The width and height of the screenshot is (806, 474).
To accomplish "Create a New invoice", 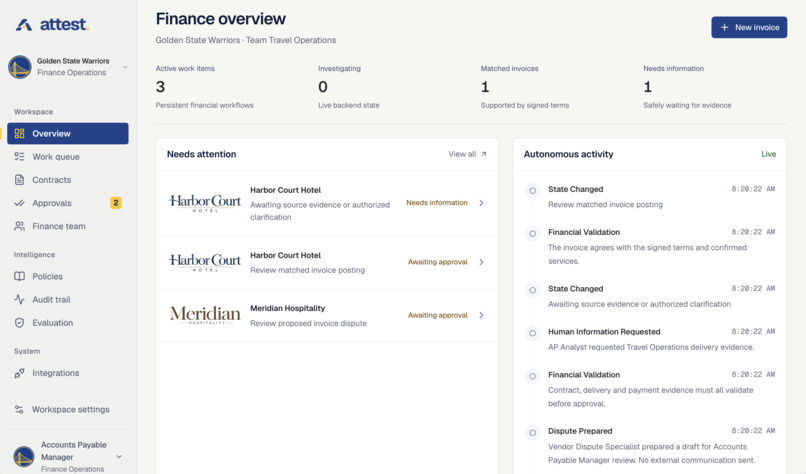I will (749, 27).
